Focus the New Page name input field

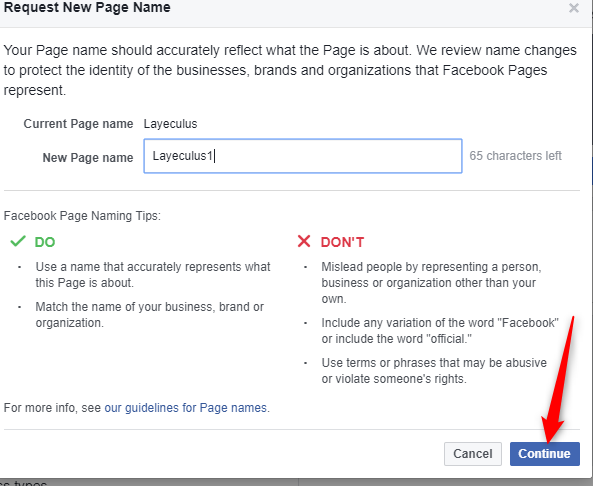click(303, 156)
